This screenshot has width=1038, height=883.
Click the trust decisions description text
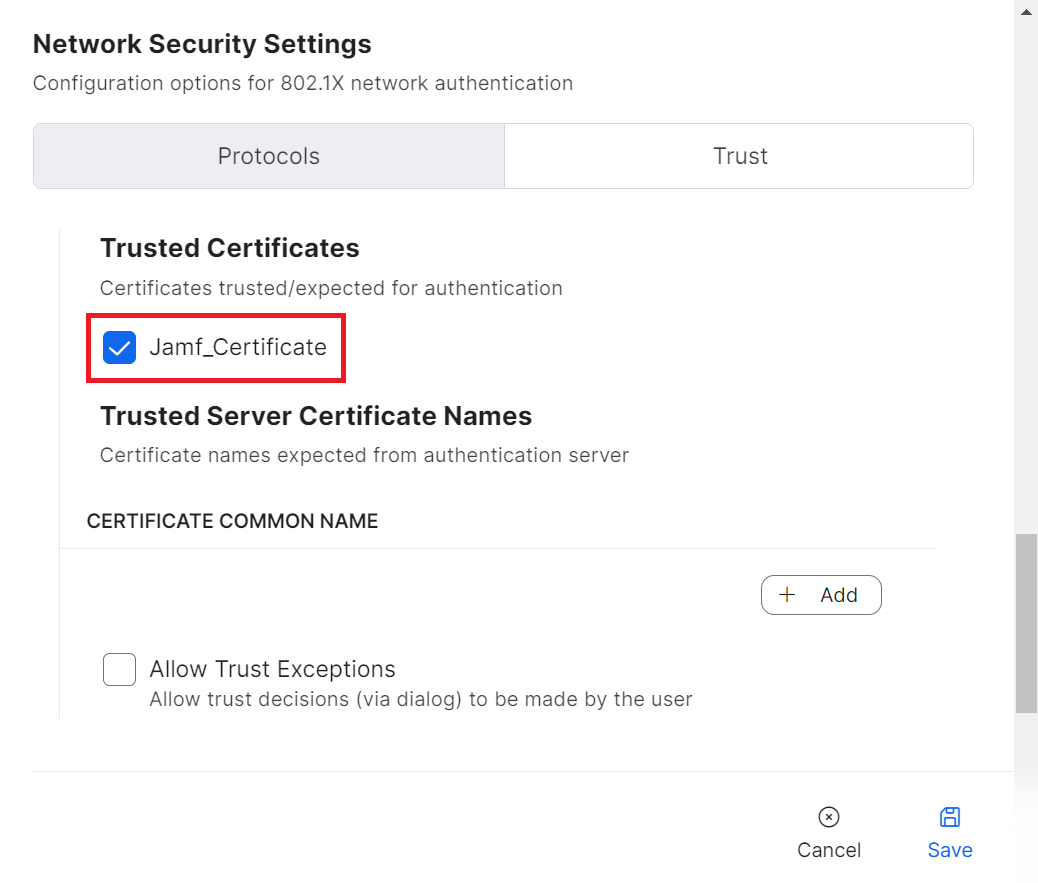[x=420, y=699]
